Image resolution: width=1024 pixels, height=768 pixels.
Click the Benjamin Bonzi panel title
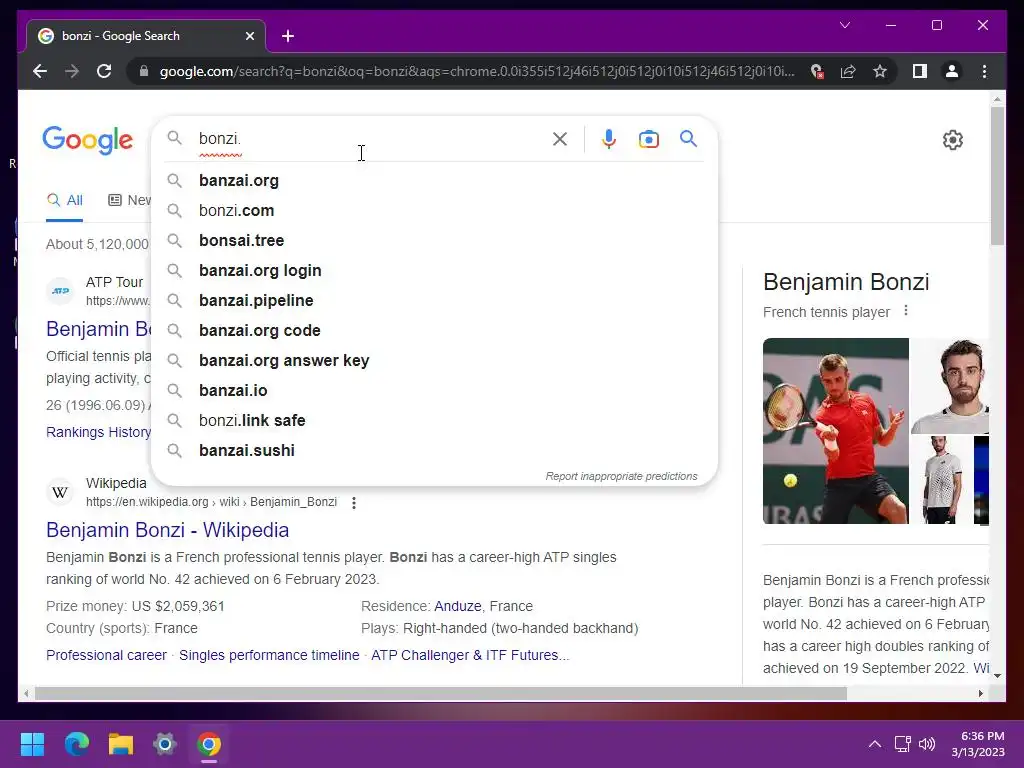point(846,282)
